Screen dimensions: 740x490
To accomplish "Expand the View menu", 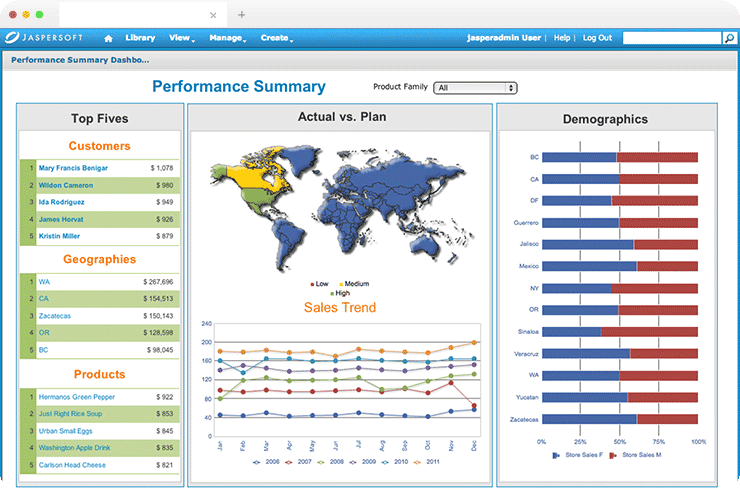I will coord(182,38).
